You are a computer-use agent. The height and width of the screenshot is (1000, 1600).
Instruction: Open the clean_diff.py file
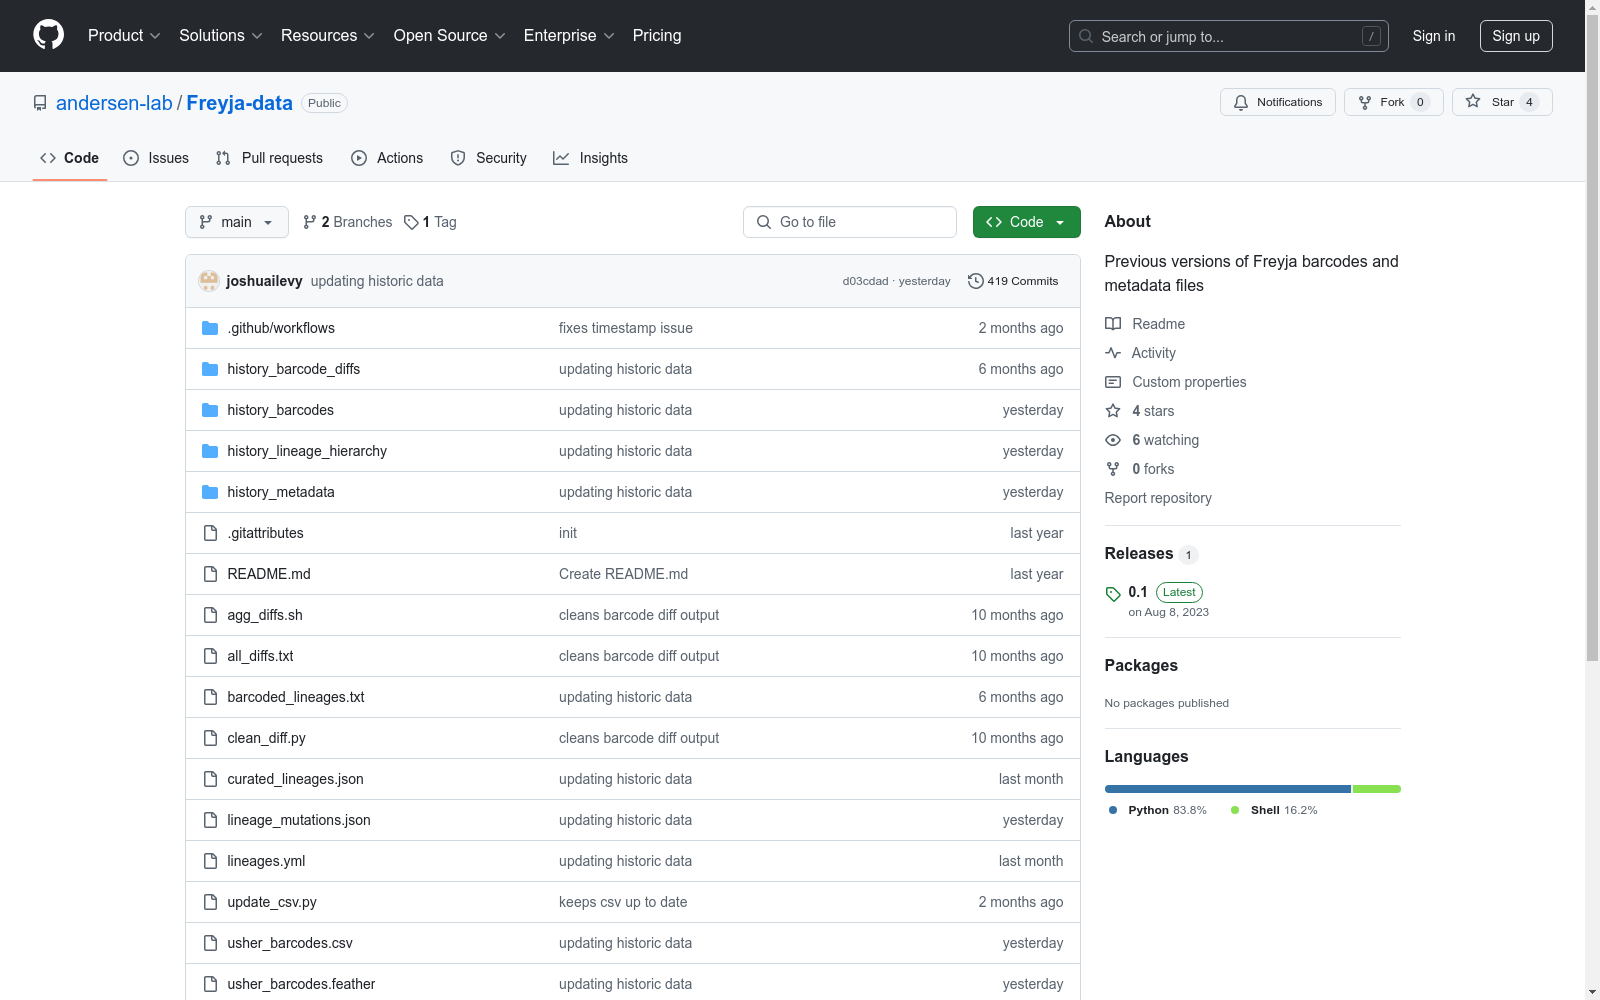coord(266,738)
